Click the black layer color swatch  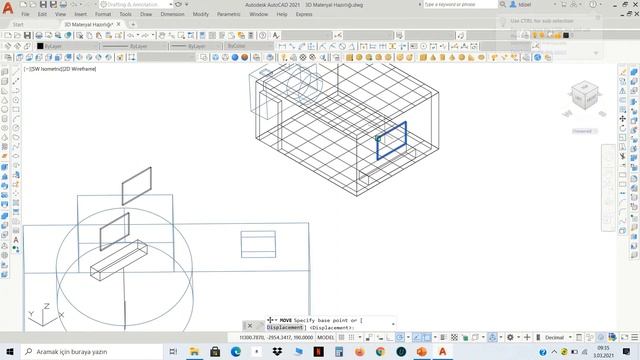[x=566, y=36]
